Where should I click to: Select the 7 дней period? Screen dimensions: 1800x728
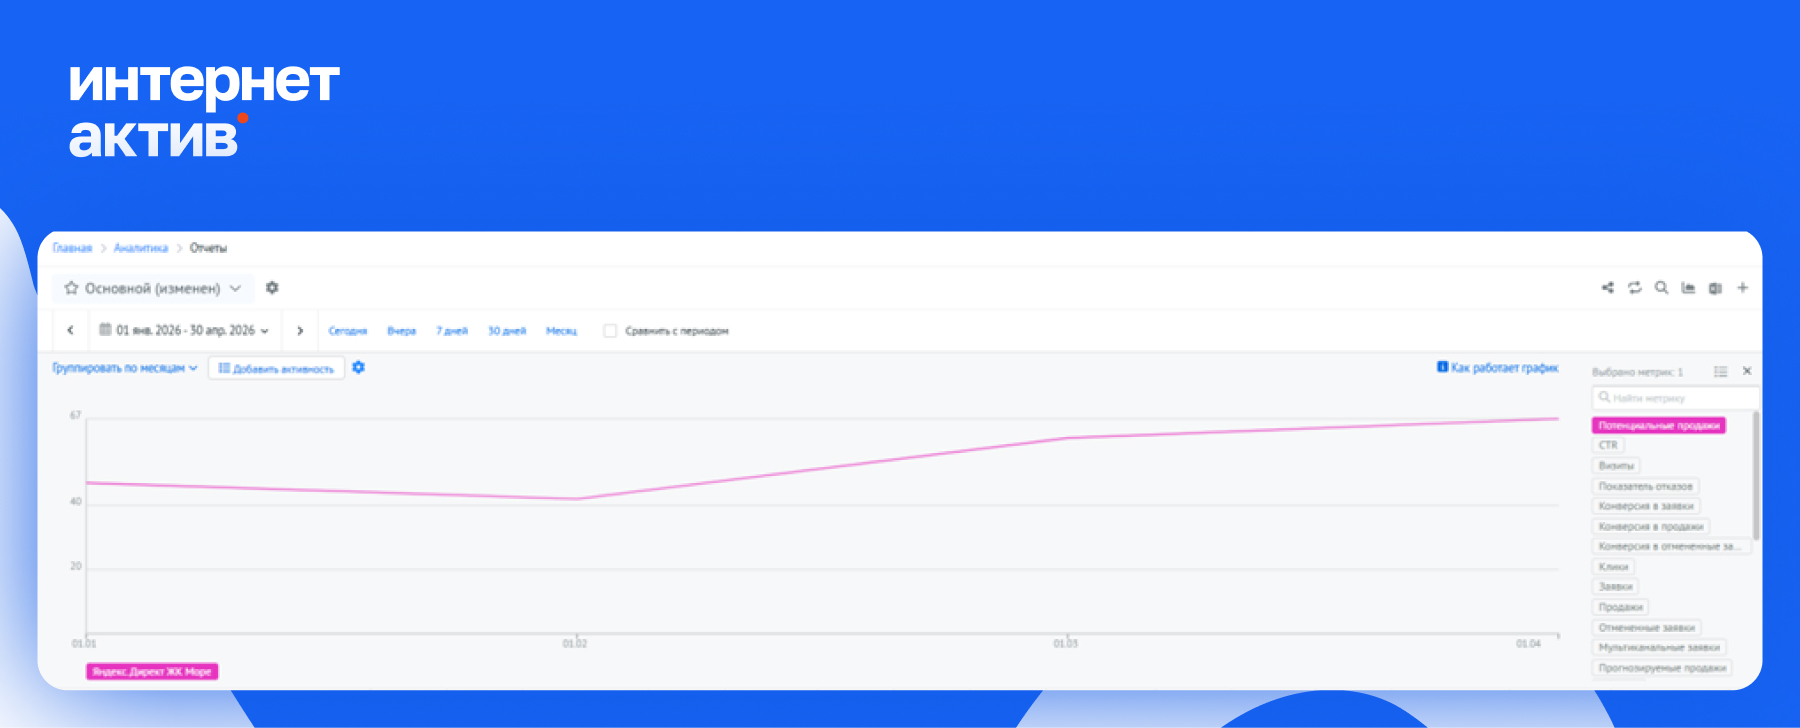pyautogui.click(x=452, y=331)
